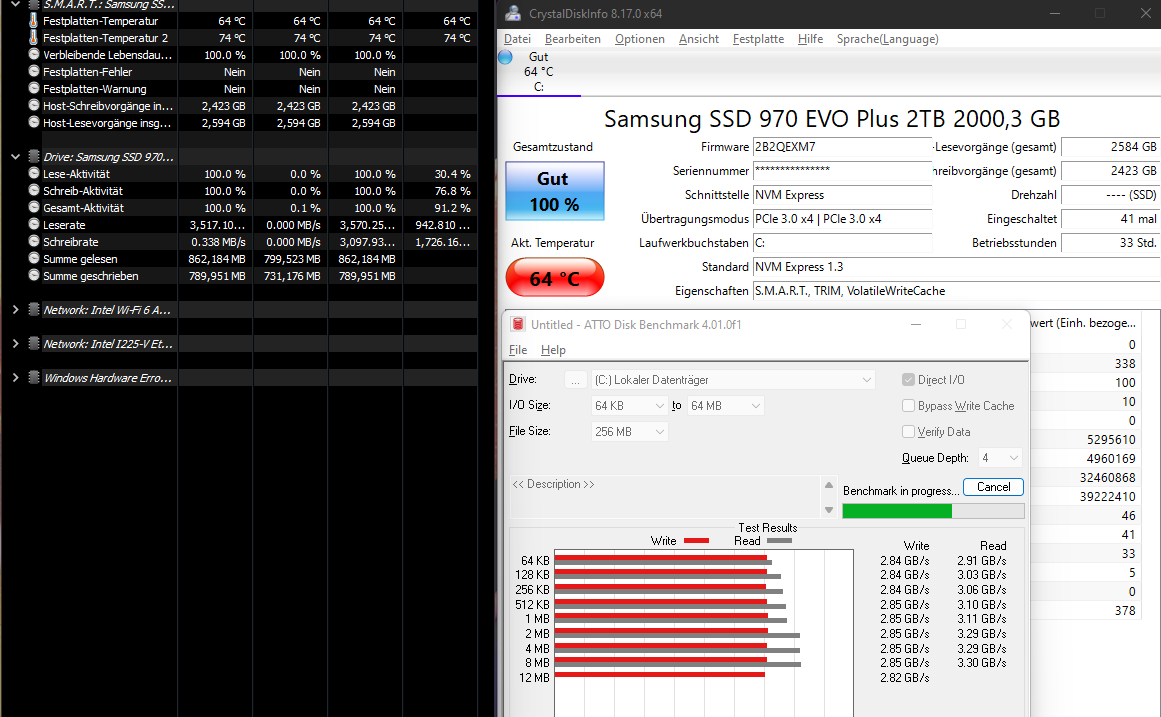
Task: Click the ATTO Disk Benchmark title bar icon
Action: pyautogui.click(x=518, y=324)
